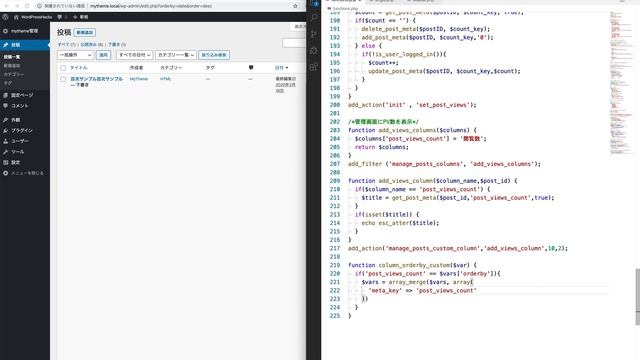Click line number 200 in editor gutter

(x=335, y=105)
